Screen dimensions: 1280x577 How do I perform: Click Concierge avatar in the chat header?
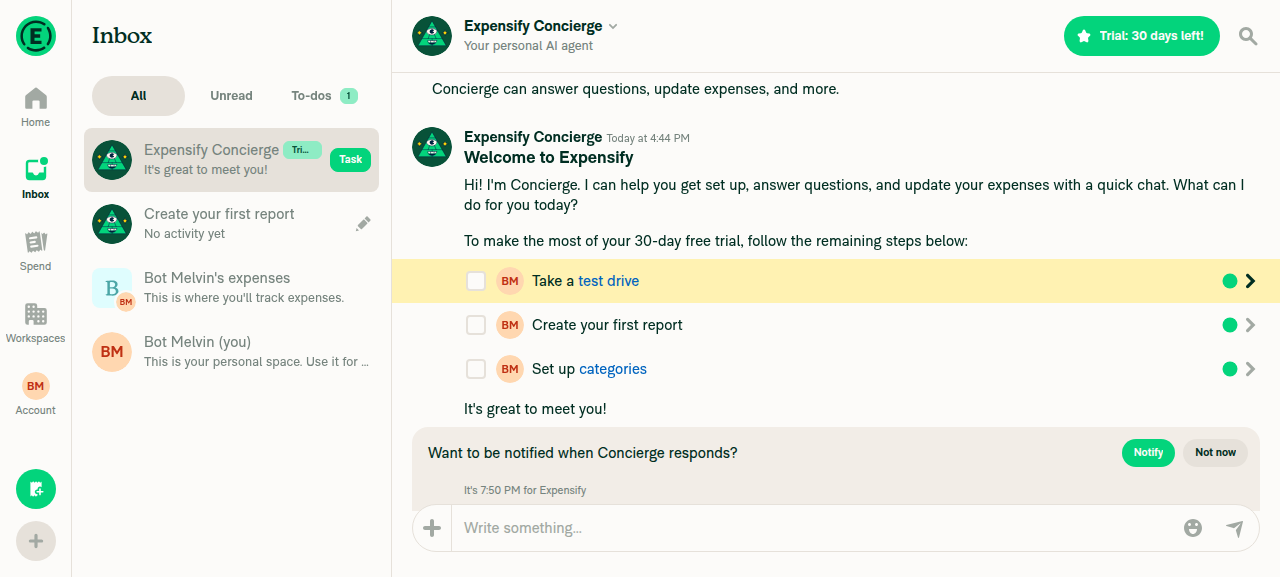coord(432,36)
